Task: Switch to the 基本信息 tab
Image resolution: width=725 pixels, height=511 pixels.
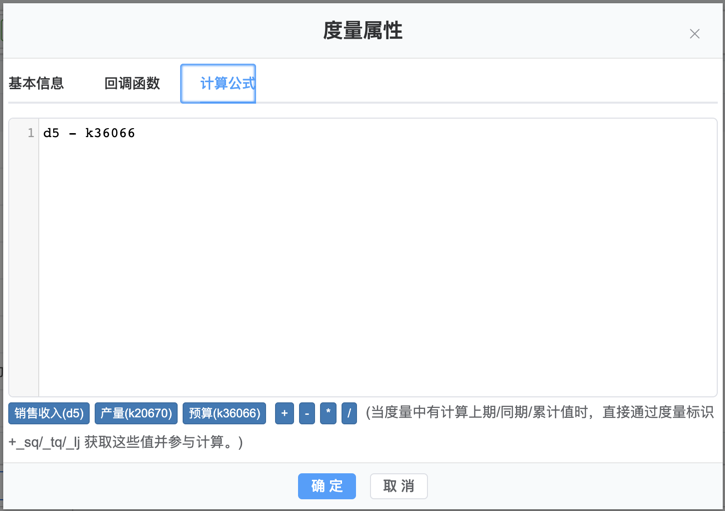Action: pos(36,84)
